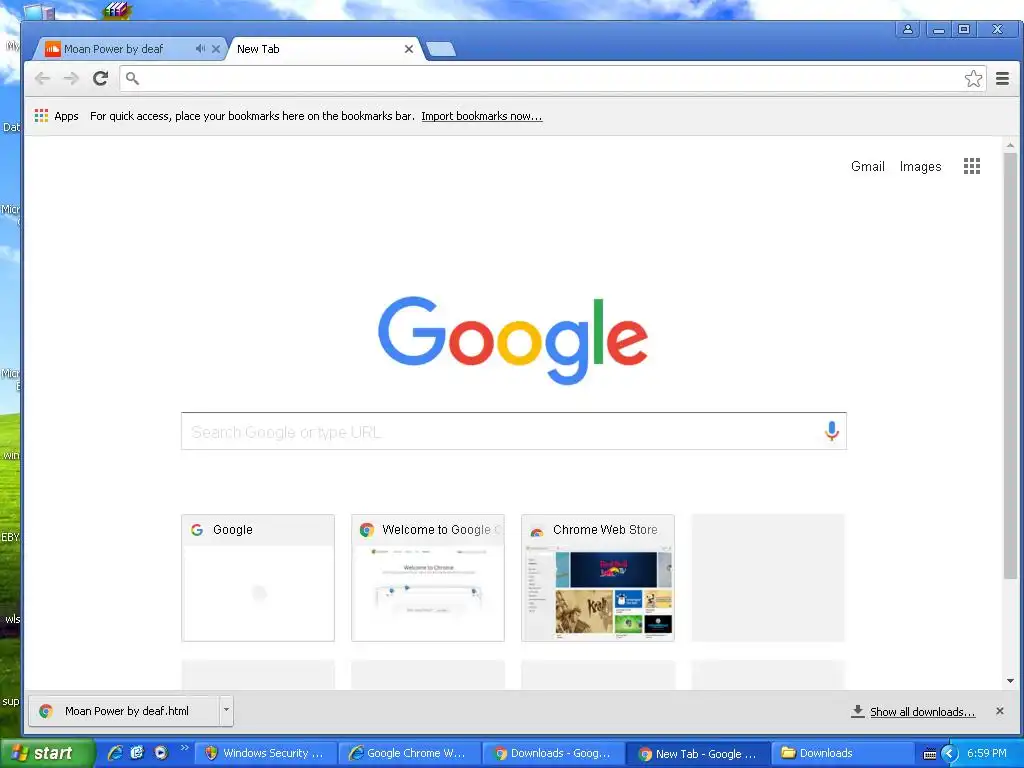Expand the quick launch overflow chevron

[x=184, y=748]
